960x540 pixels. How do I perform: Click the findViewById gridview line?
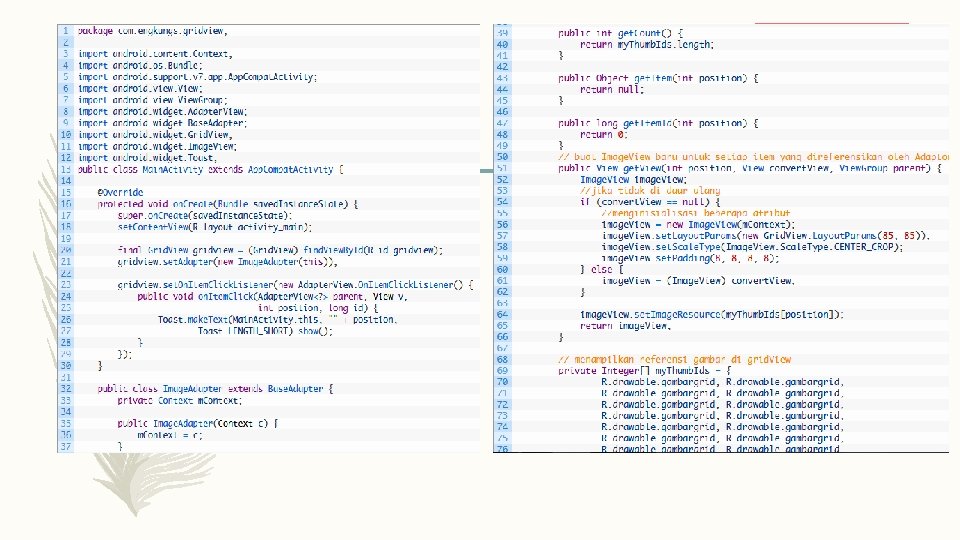[280, 250]
